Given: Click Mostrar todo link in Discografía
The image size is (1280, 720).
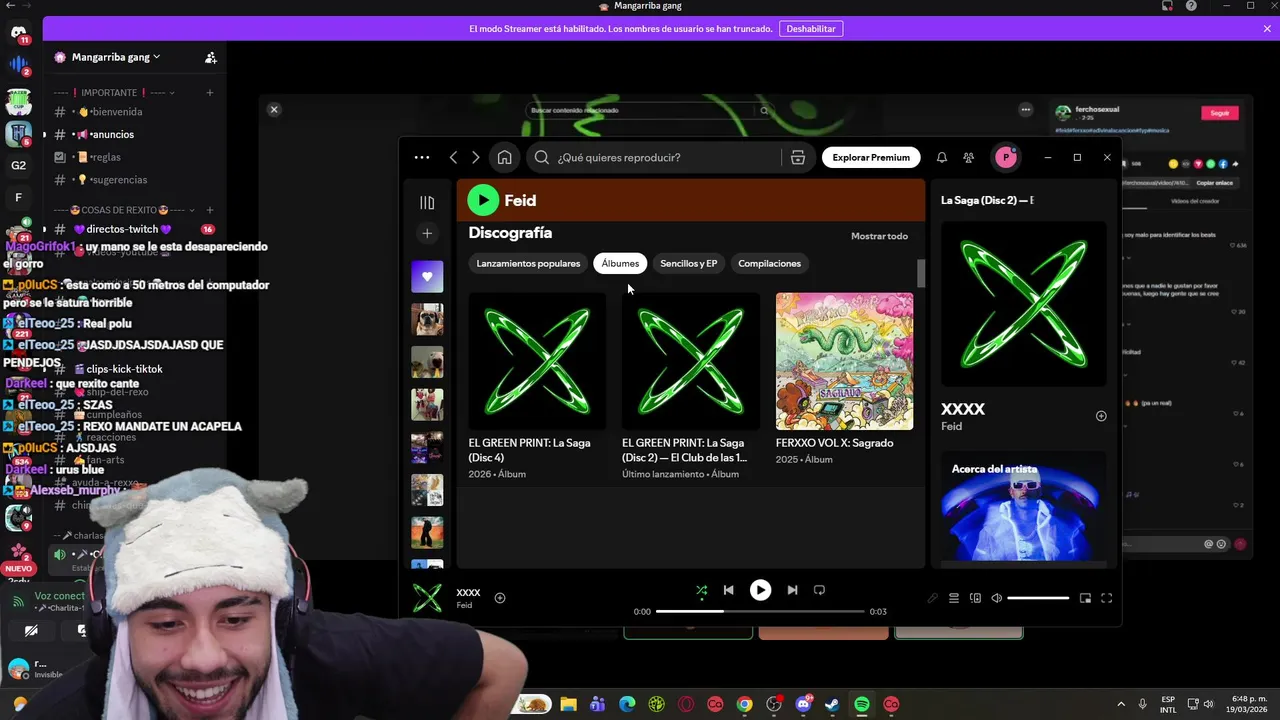Looking at the screenshot, I should [879, 236].
